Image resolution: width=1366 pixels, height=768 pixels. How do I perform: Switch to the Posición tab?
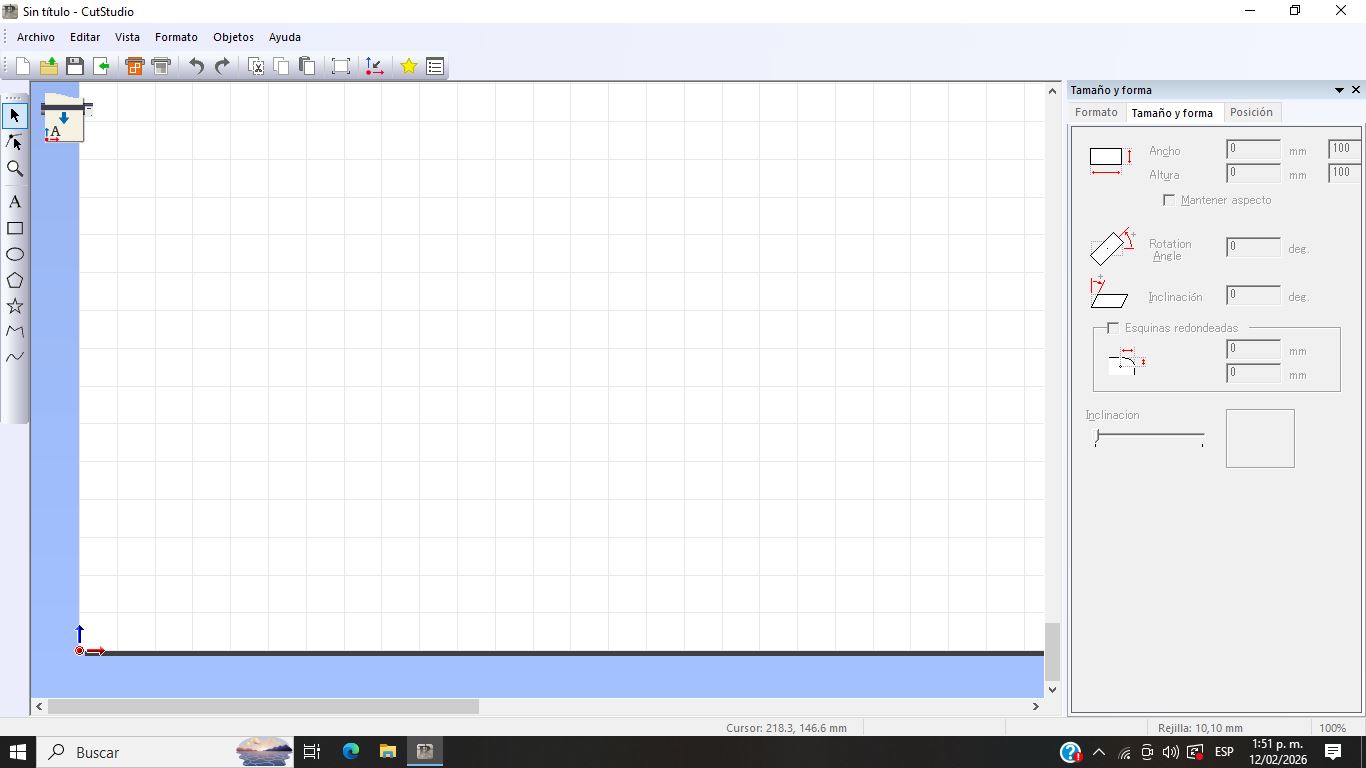click(x=1251, y=112)
